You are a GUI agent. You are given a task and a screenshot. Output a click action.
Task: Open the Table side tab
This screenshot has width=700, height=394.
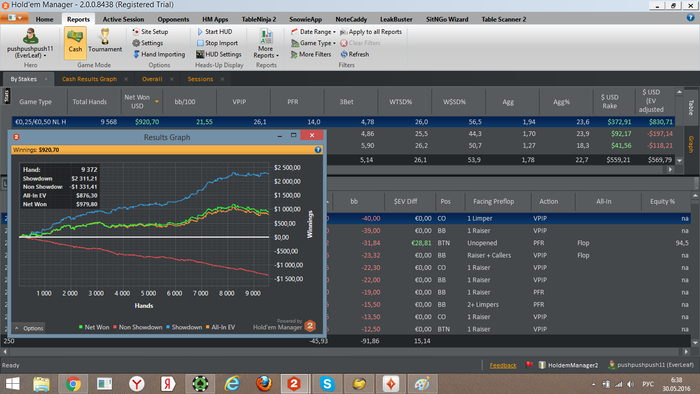click(x=691, y=108)
